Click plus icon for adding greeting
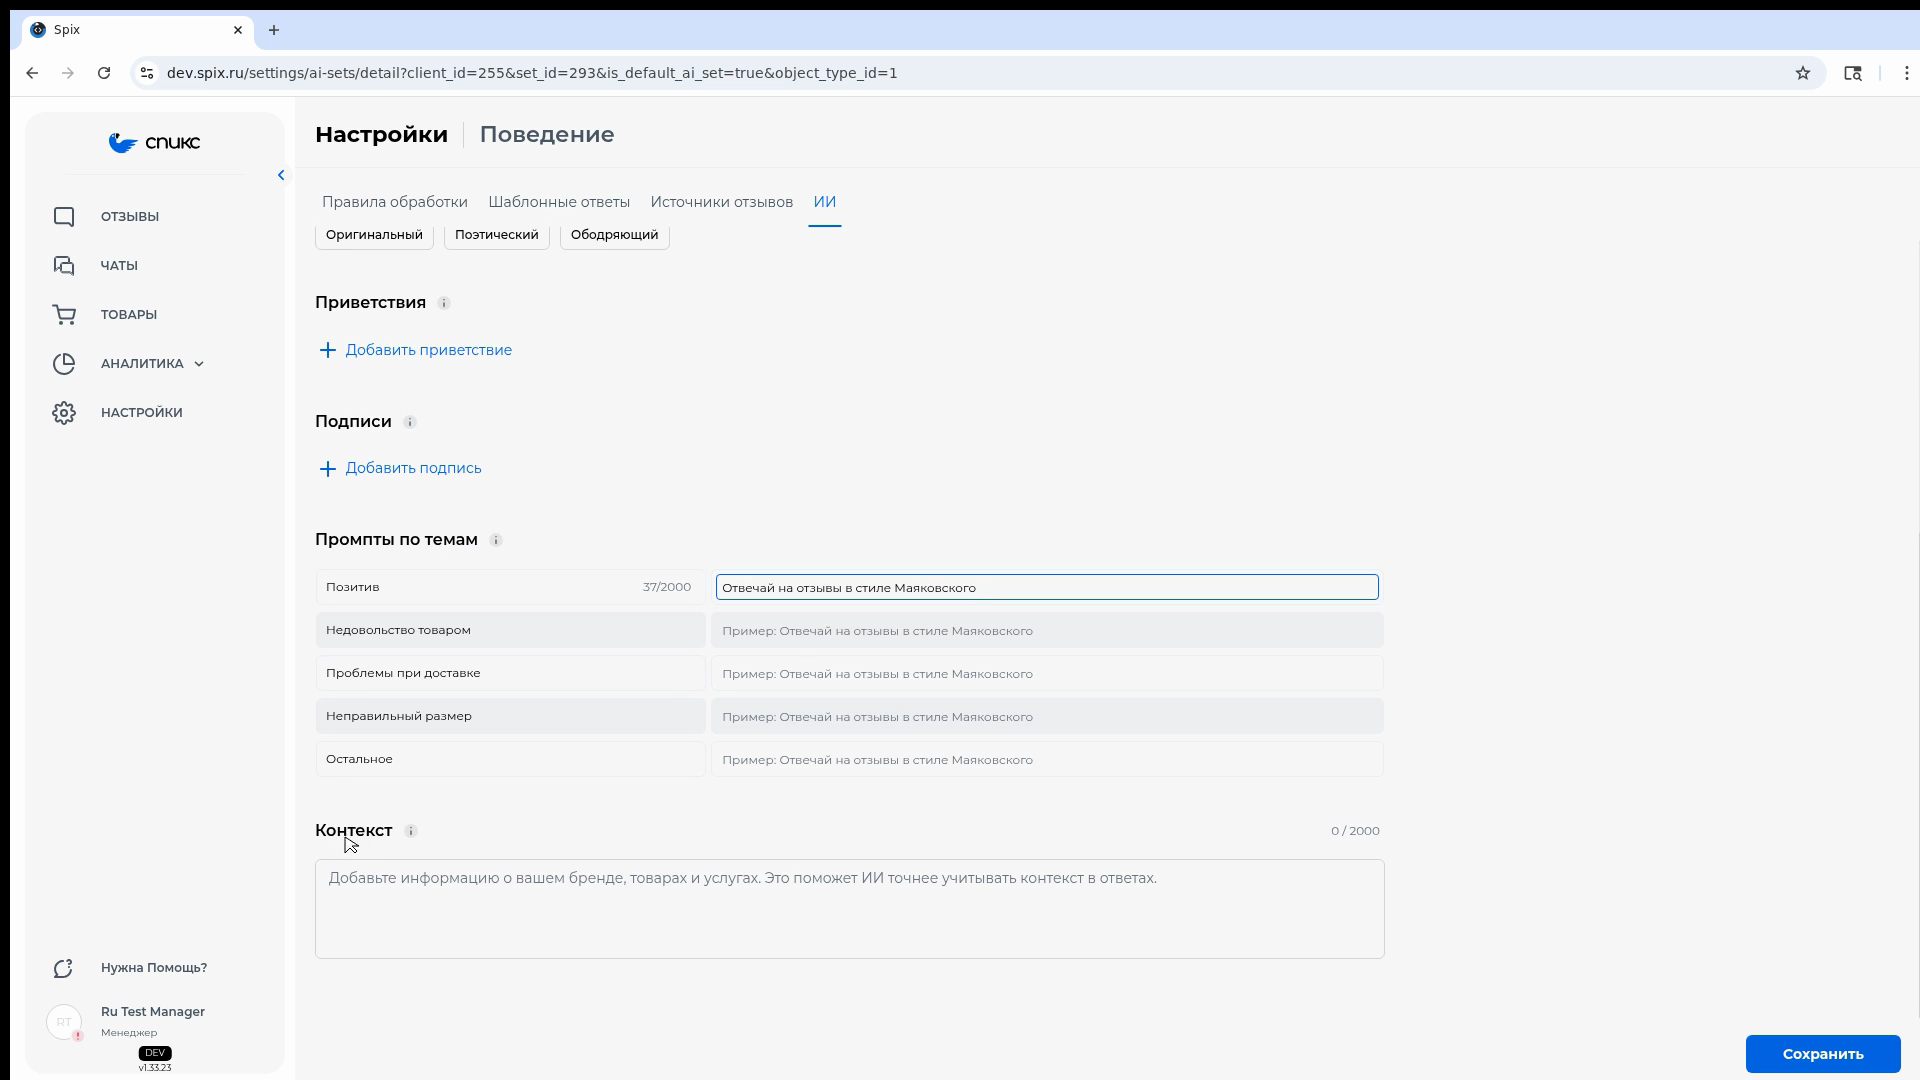This screenshot has width=1920, height=1080. click(327, 350)
